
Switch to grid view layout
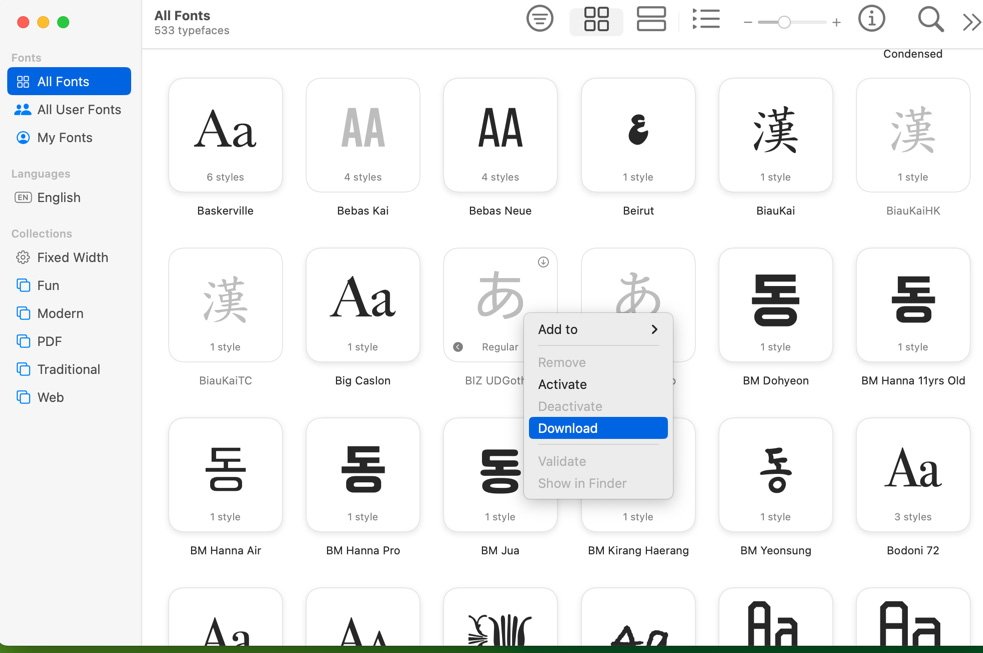pos(596,19)
